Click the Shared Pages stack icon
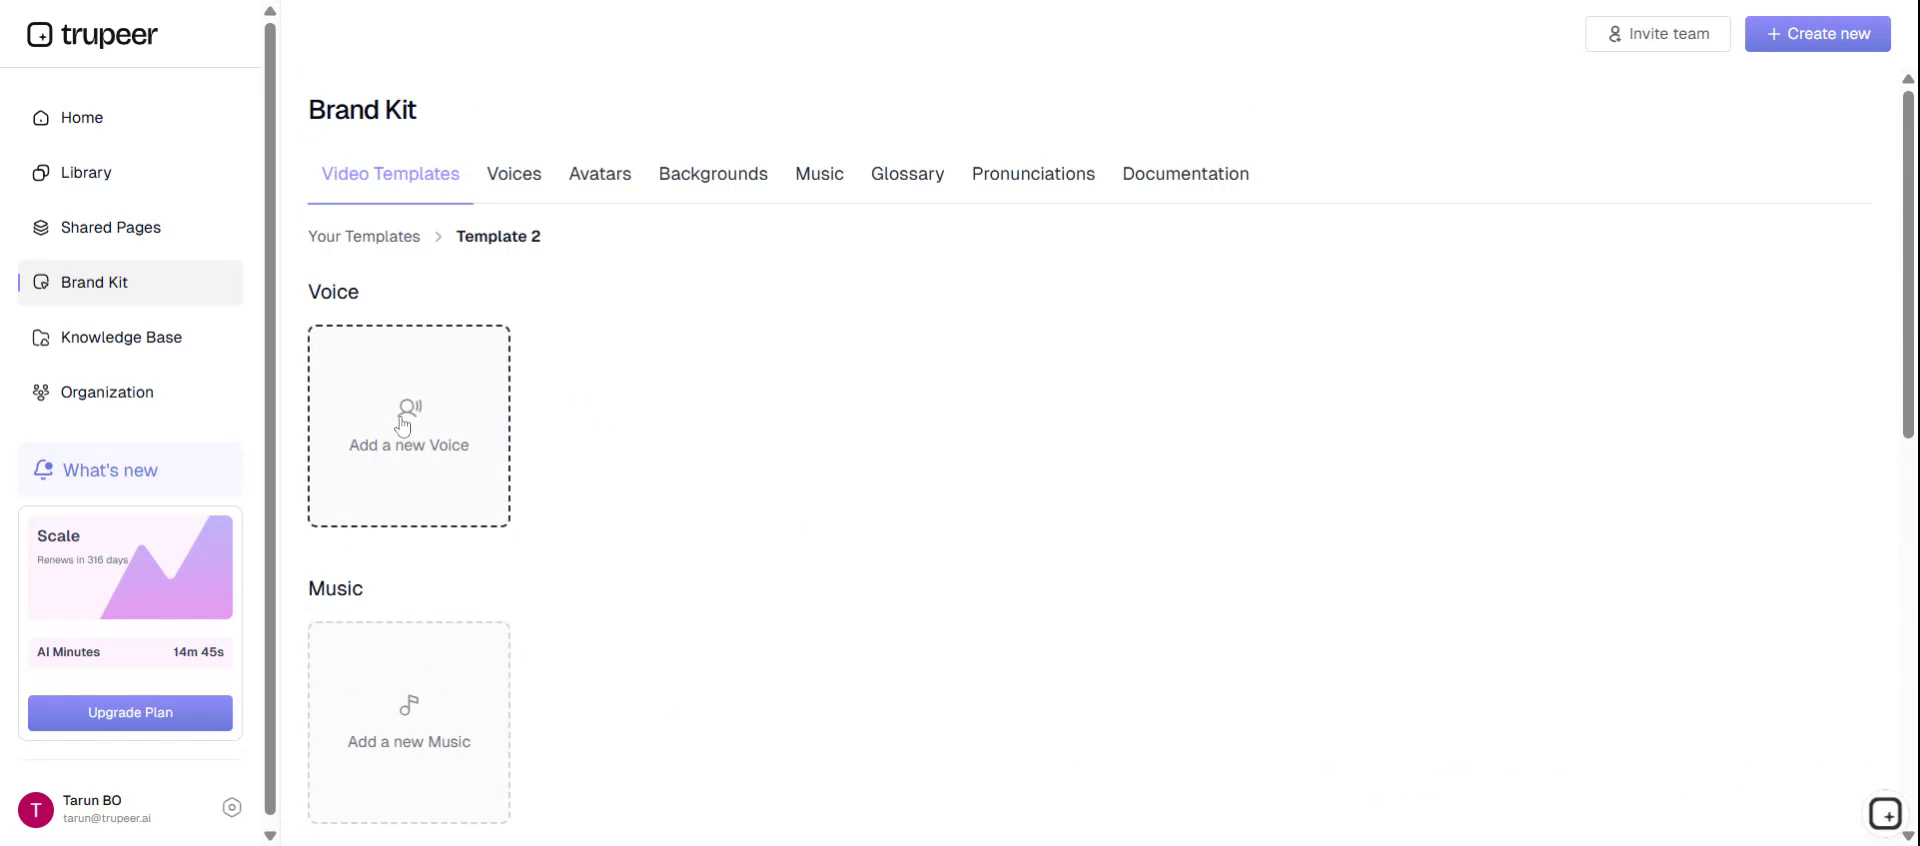The height and width of the screenshot is (846, 1920). (41, 228)
